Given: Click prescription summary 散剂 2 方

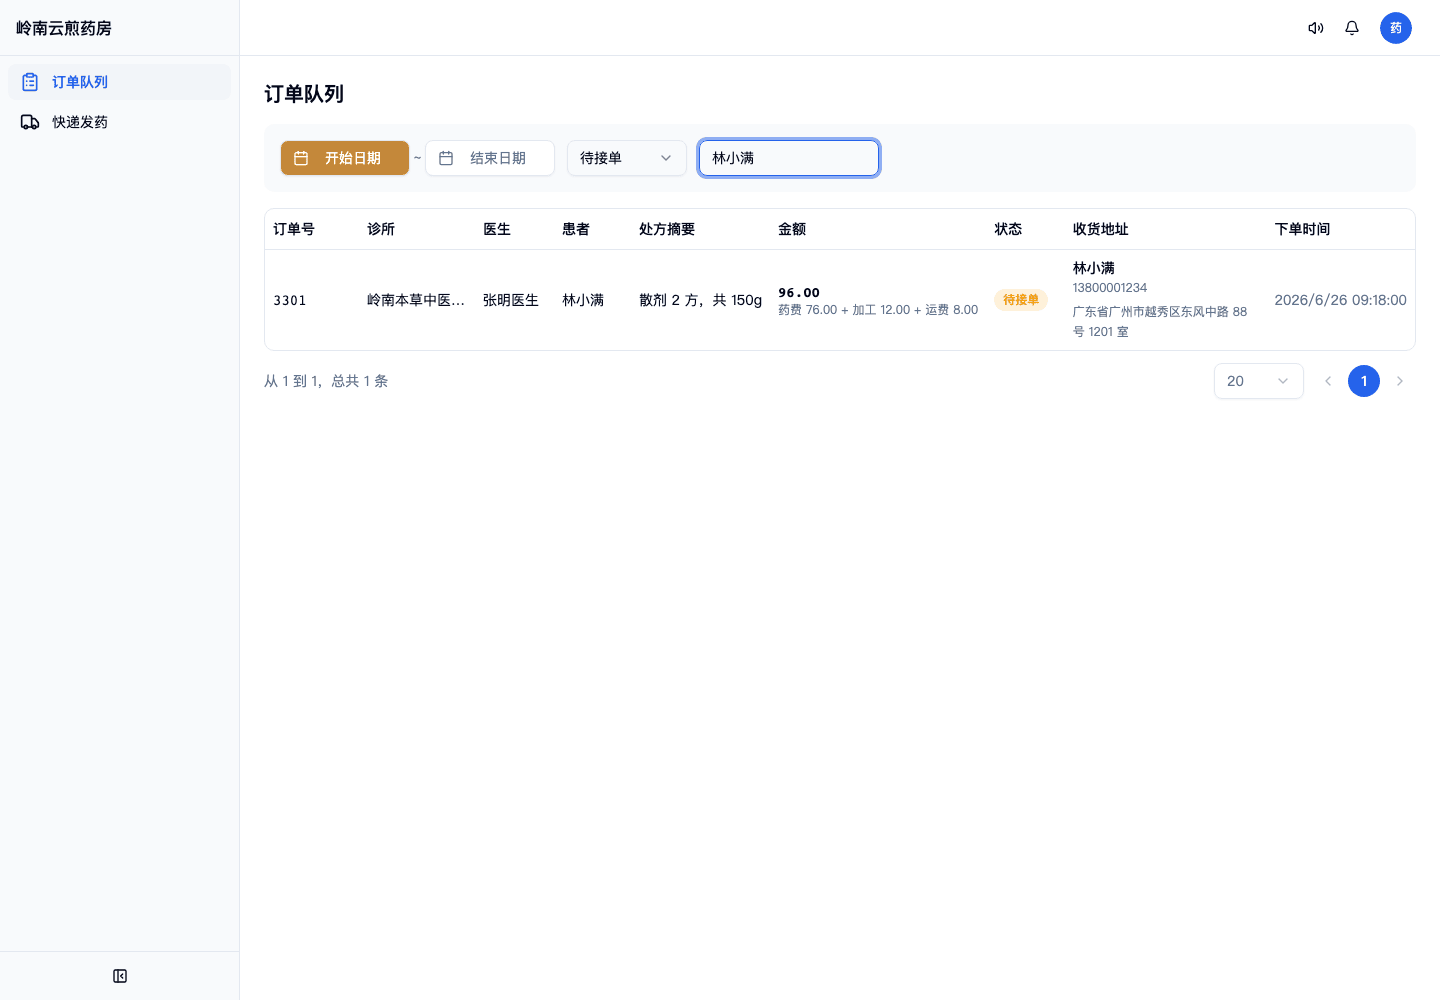Looking at the screenshot, I should click(x=701, y=300).
